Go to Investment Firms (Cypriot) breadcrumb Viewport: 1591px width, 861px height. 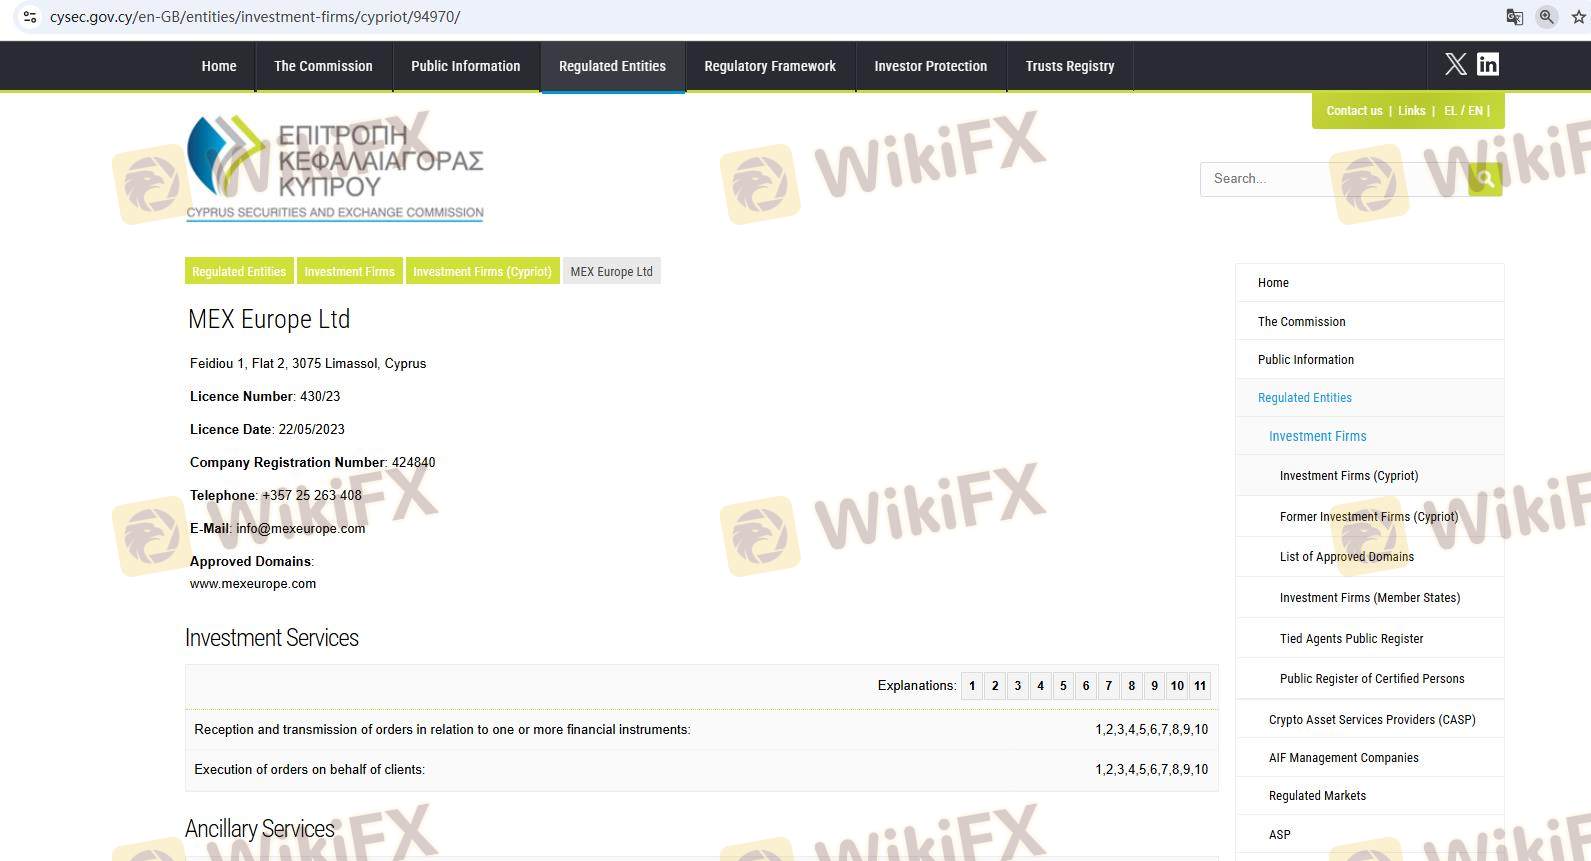pos(482,271)
